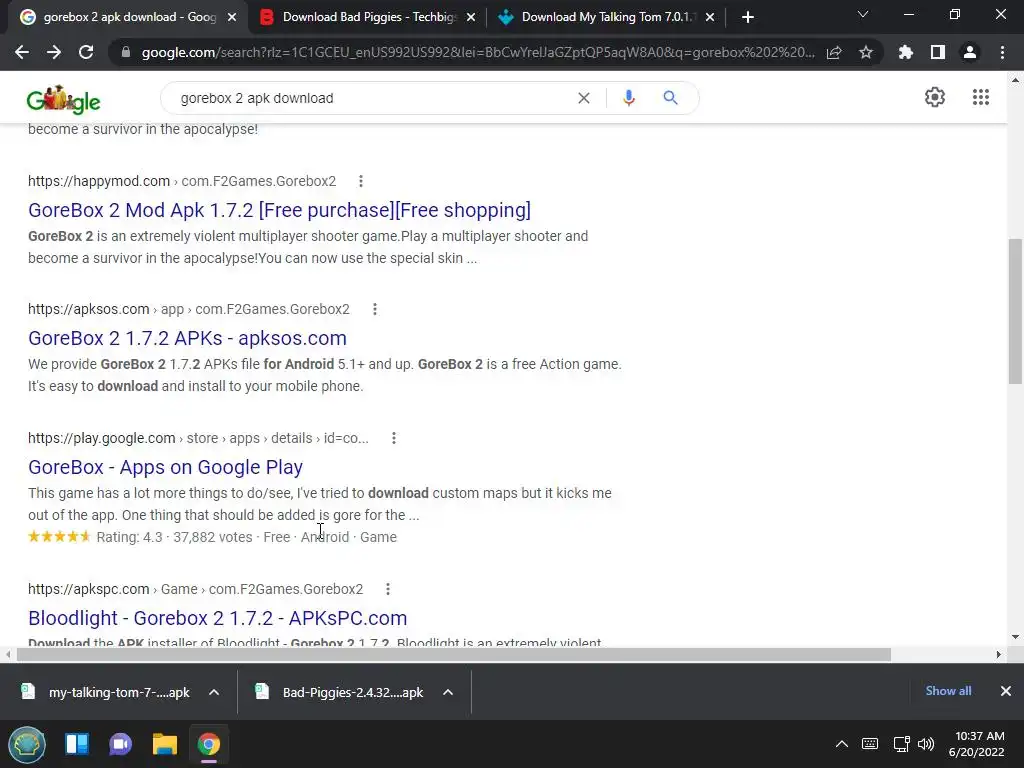Bookmark this page with star icon

coord(866,52)
